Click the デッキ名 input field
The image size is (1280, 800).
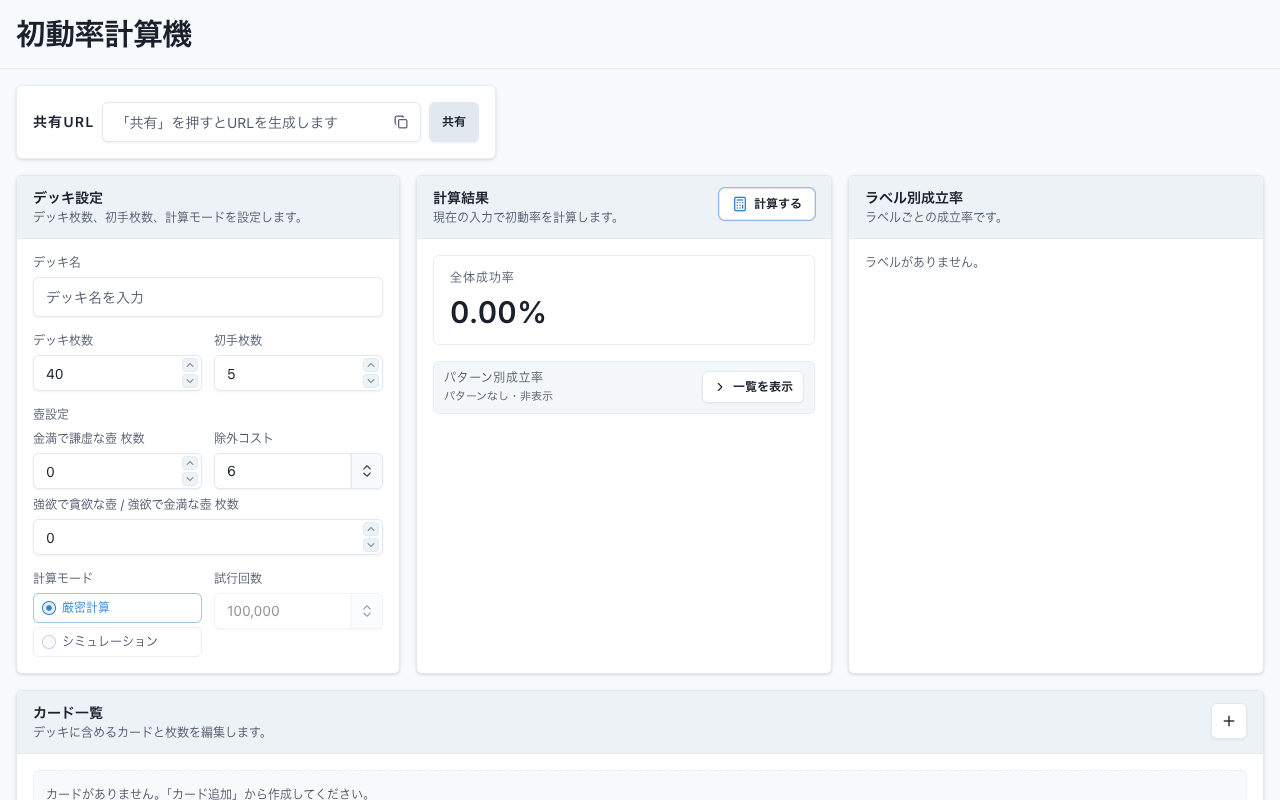[208, 297]
